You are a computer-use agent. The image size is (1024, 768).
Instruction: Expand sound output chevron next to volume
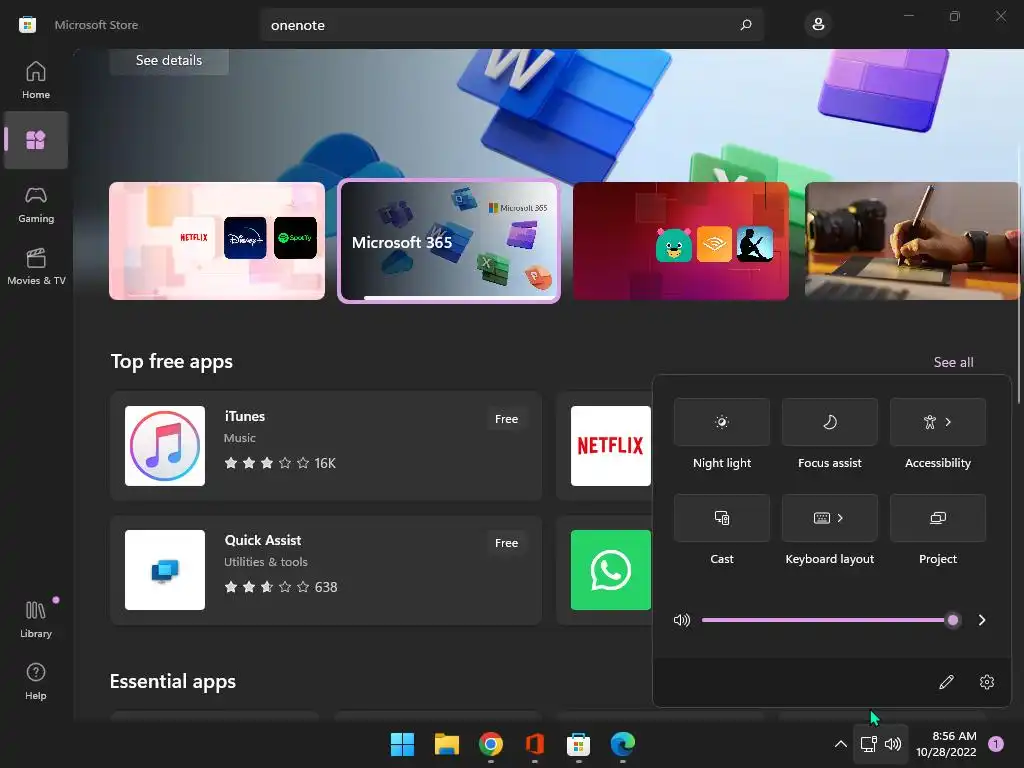tap(982, 620)
